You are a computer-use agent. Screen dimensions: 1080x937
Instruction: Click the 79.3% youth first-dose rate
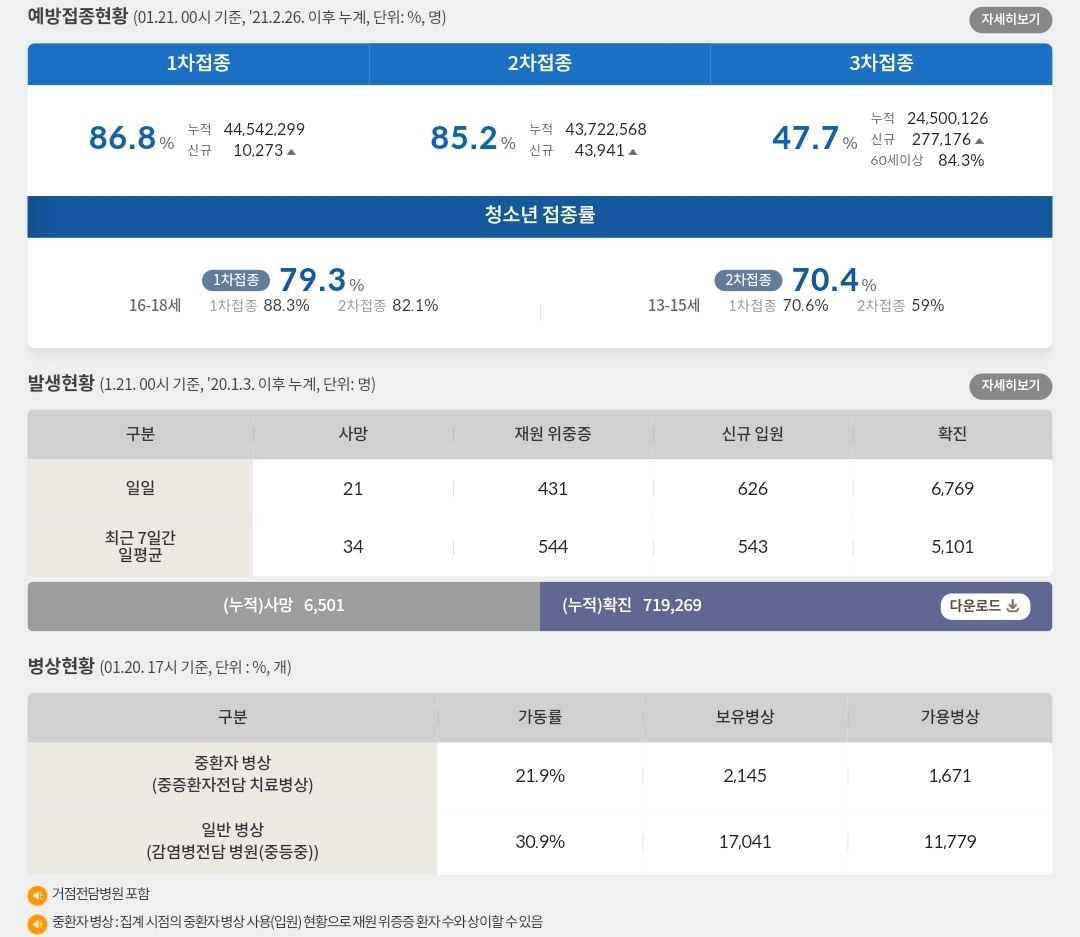coord(321,280)
